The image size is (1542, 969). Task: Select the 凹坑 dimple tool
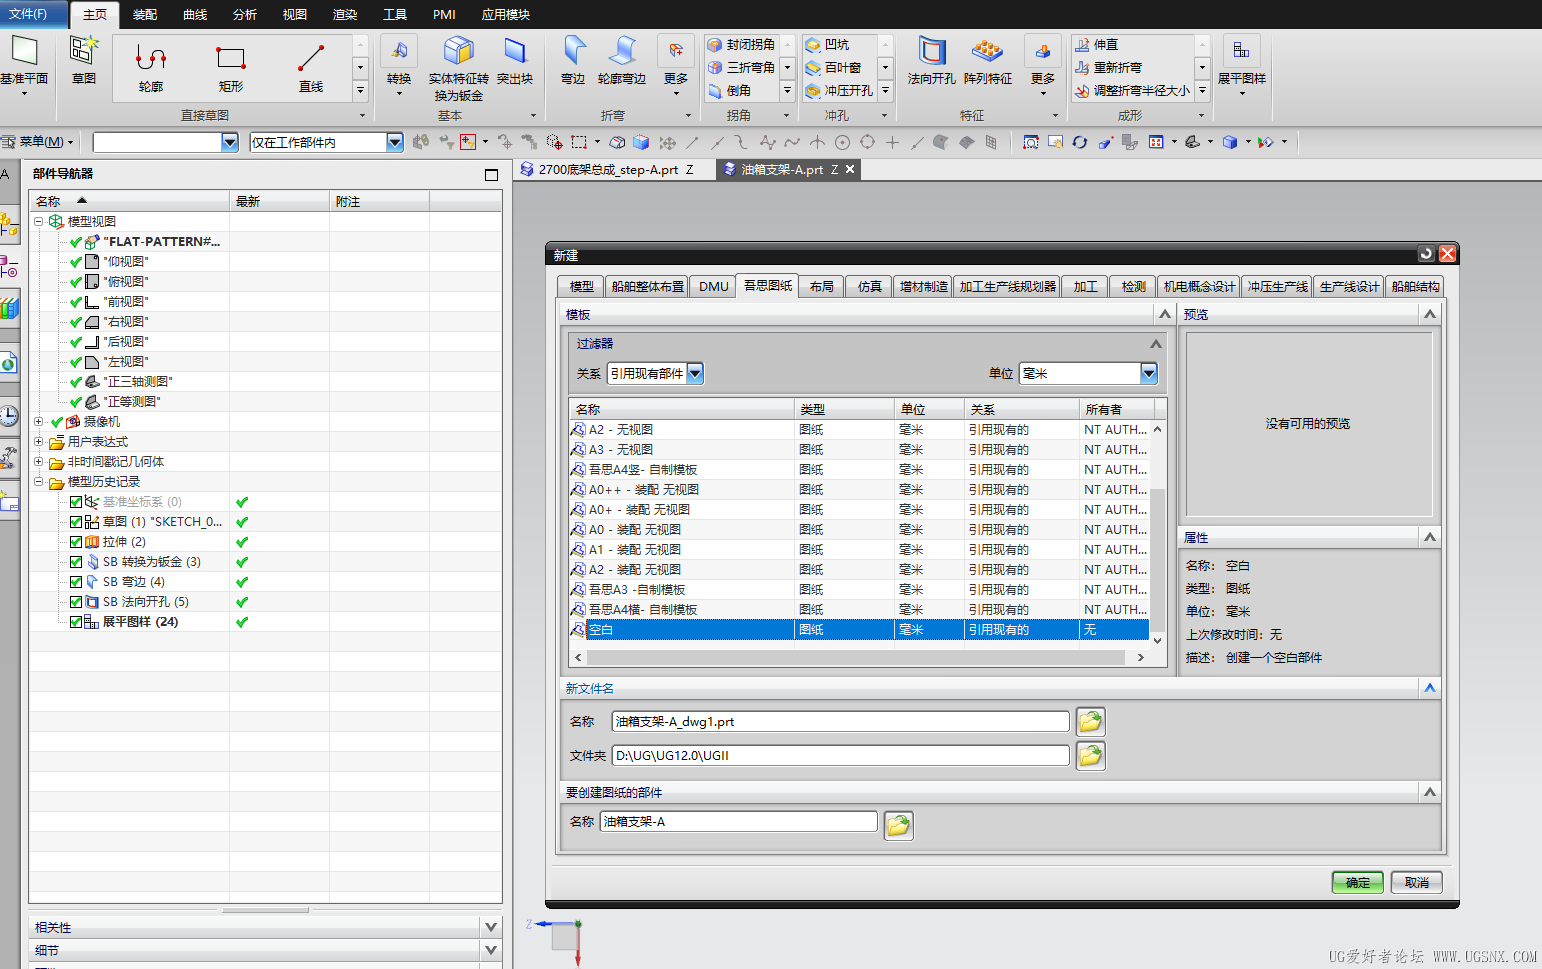point(828,45)
